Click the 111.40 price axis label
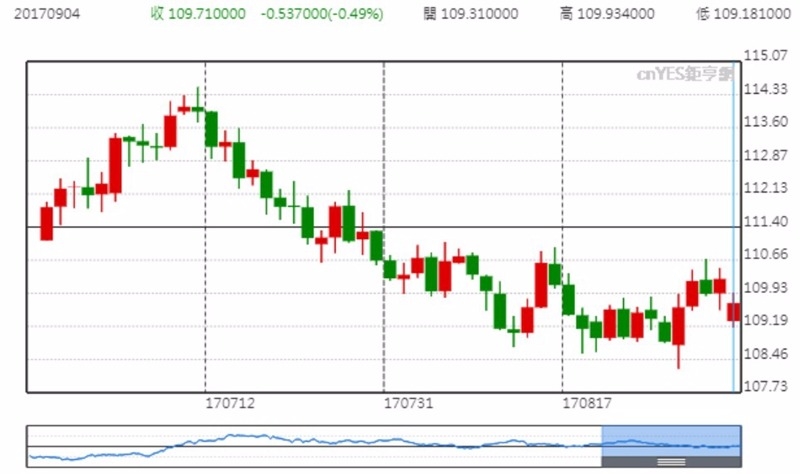 pos(765,221)
